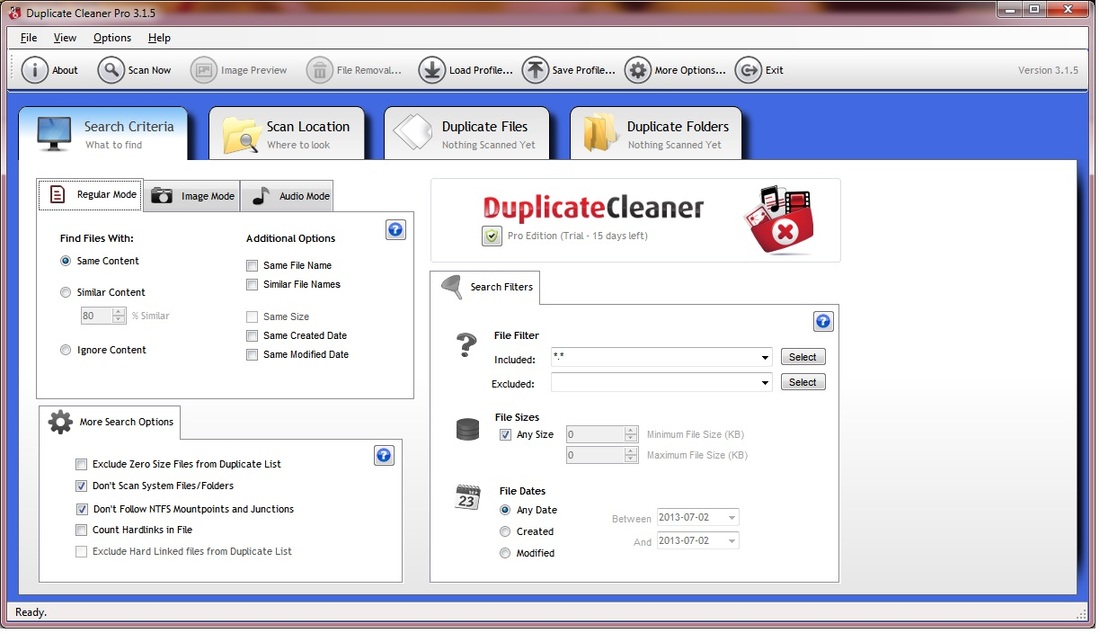Click the Duplicate Folders icon

600,133
